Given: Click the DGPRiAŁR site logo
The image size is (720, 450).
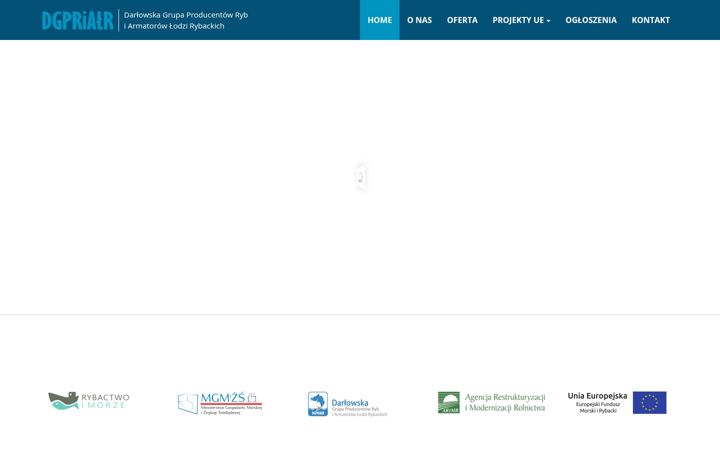Looking at the screenshot, I should [x=77, y=21].
